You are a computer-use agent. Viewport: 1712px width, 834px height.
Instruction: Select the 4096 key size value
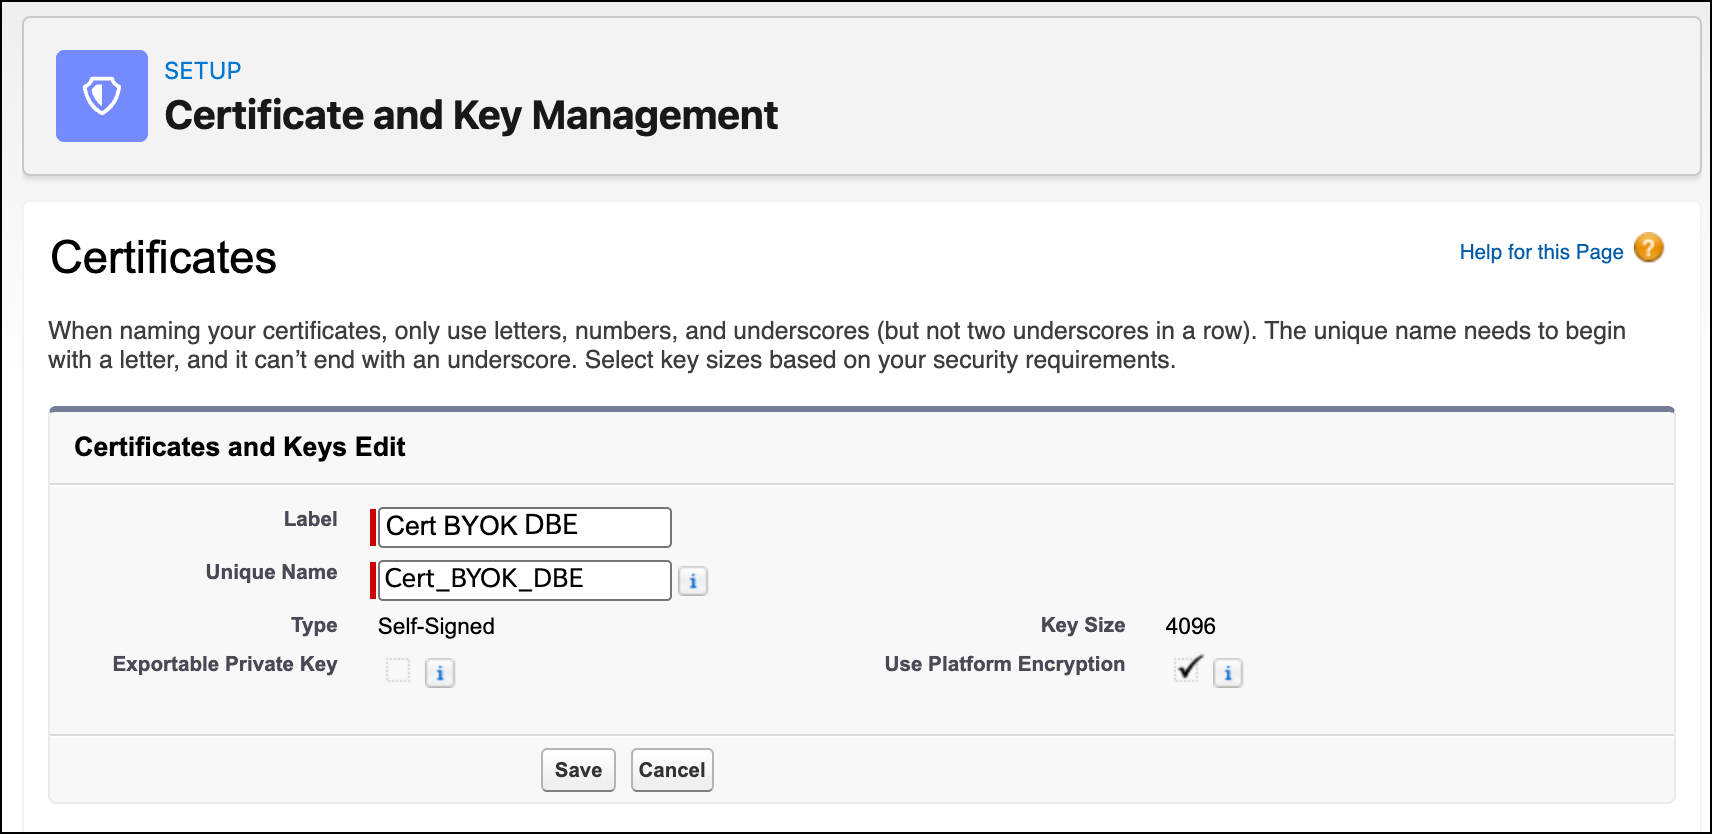pos(1190,626)
